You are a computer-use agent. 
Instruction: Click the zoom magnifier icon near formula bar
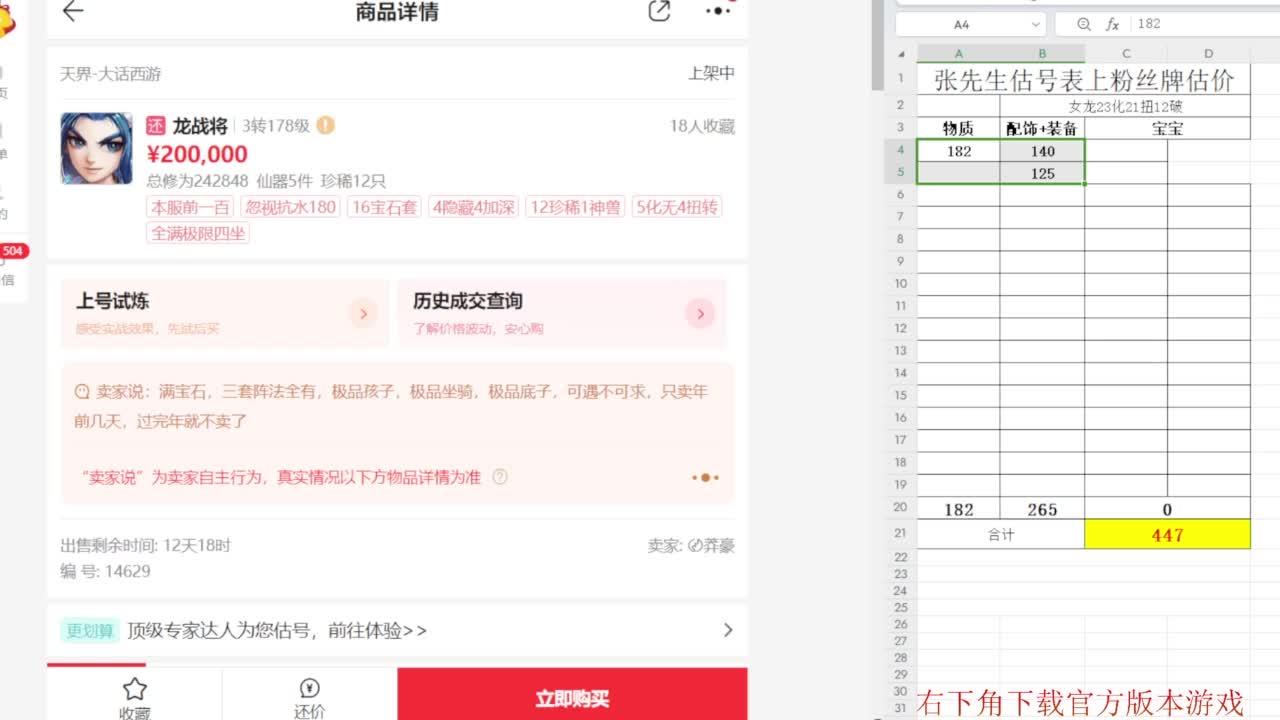point(1084,24)
